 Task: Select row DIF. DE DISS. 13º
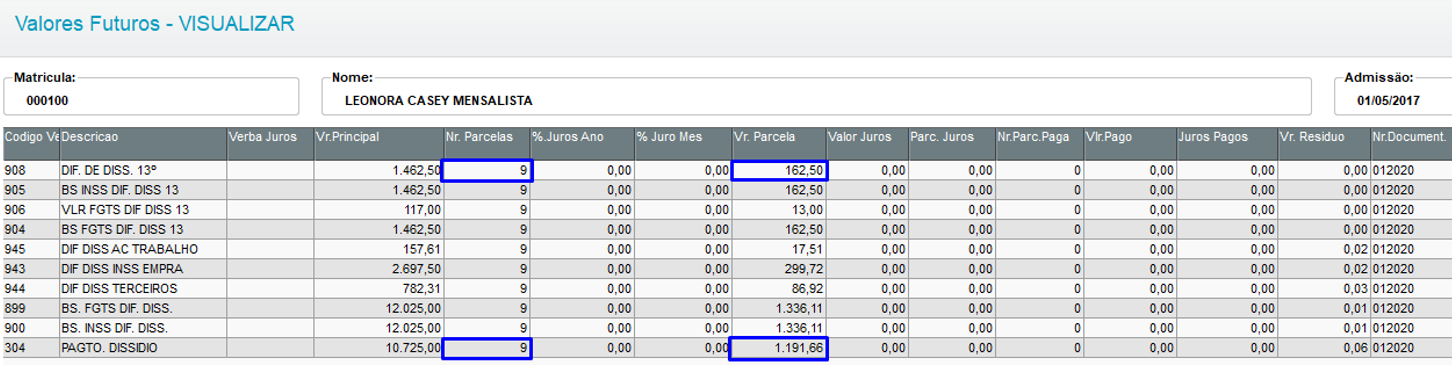pos(726,171)
